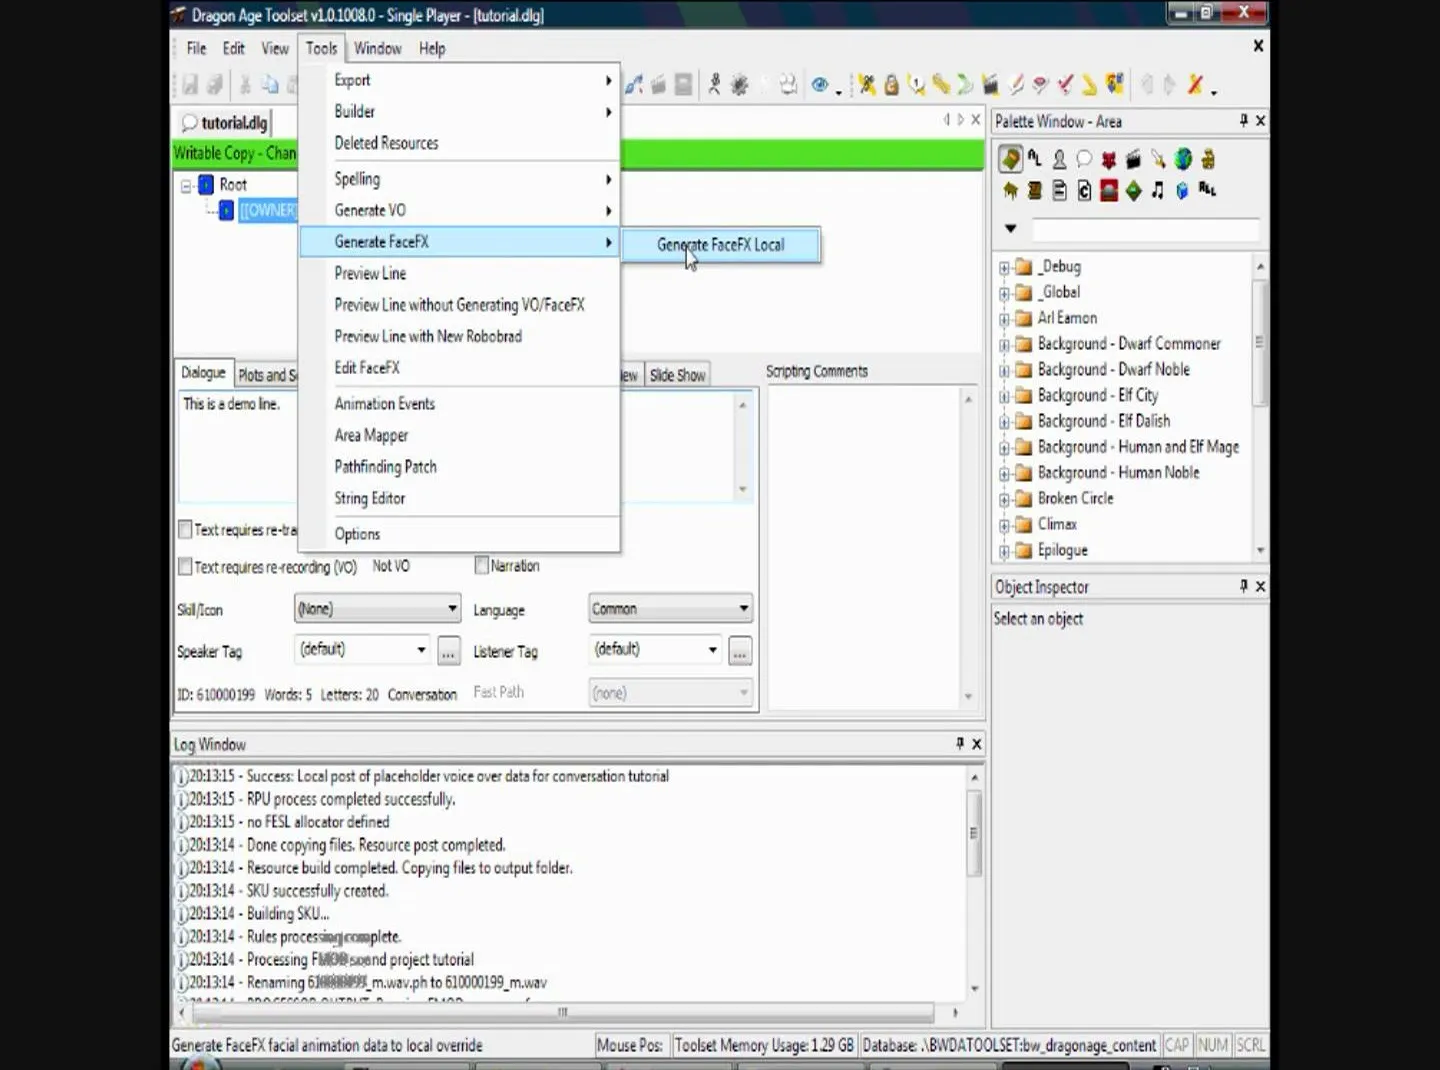Switch to the Slide Show tab
The image size is (1440, 1070).
677,375
